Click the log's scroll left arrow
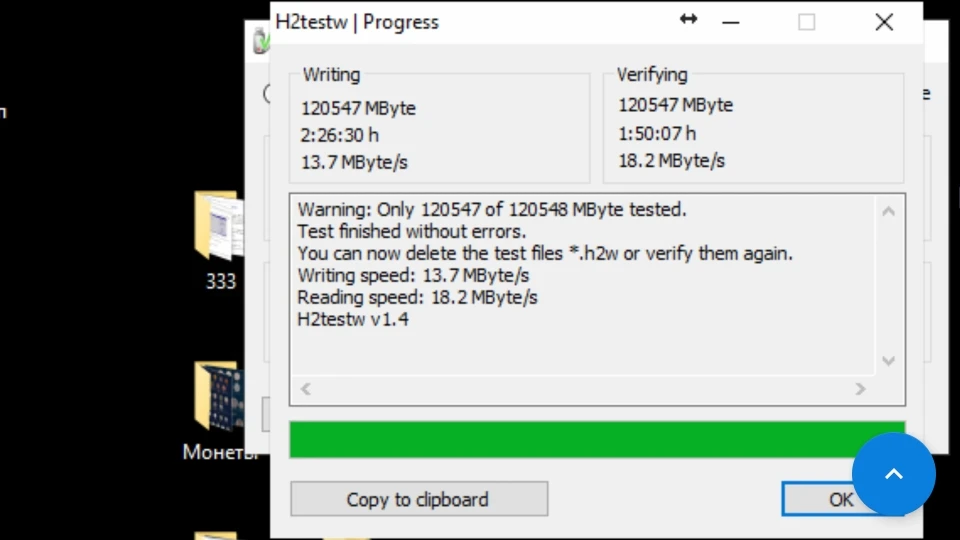 coord(306,389)
